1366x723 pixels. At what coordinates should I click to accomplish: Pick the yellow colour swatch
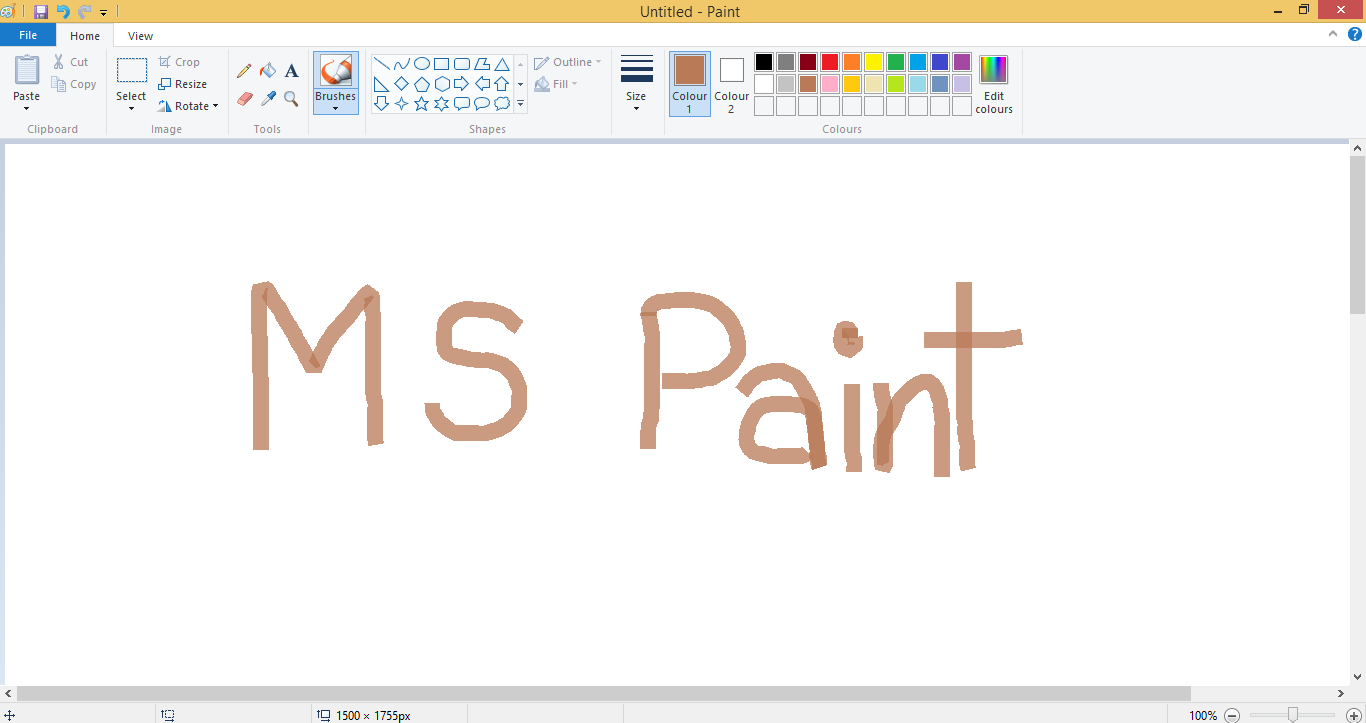[x=874, y=62]
